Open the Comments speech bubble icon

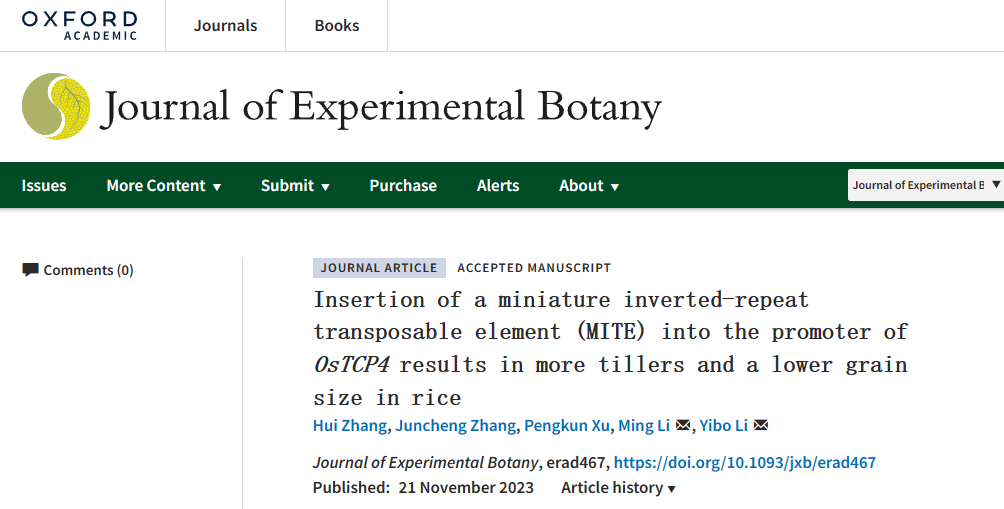pyautogui.click(x=30, y=270)
